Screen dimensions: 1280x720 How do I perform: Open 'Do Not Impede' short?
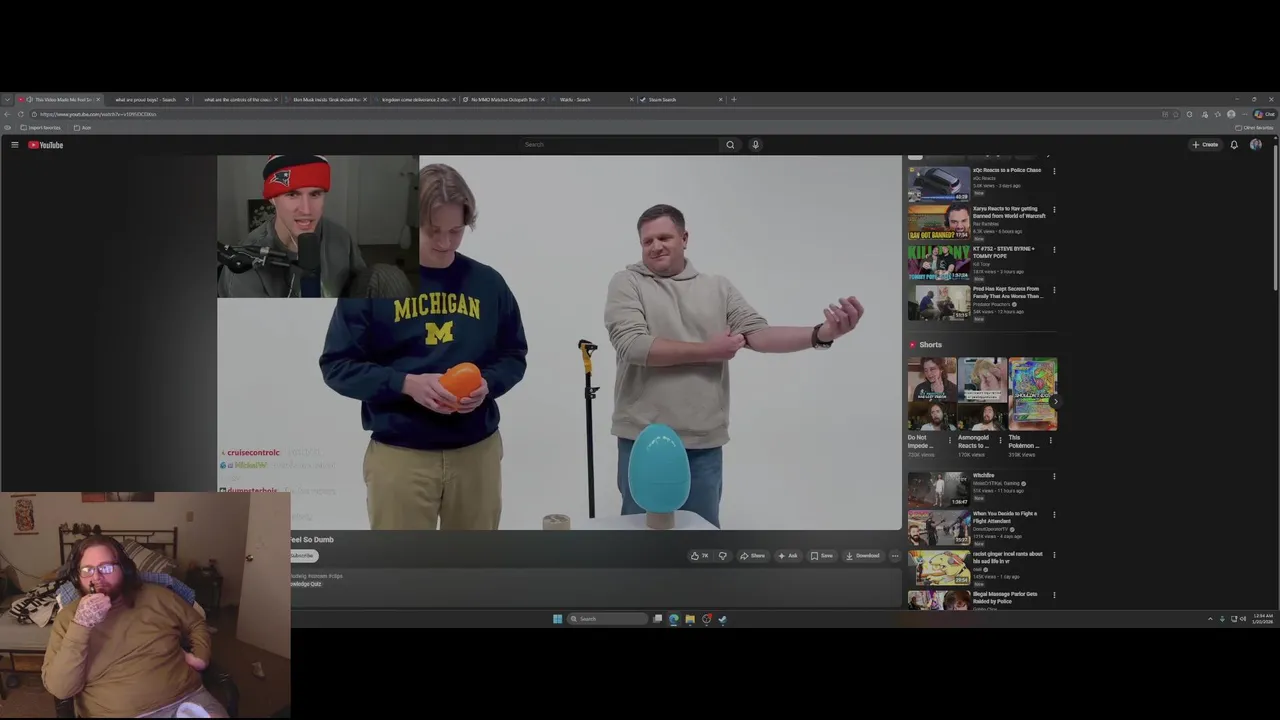tap(931, 394)
